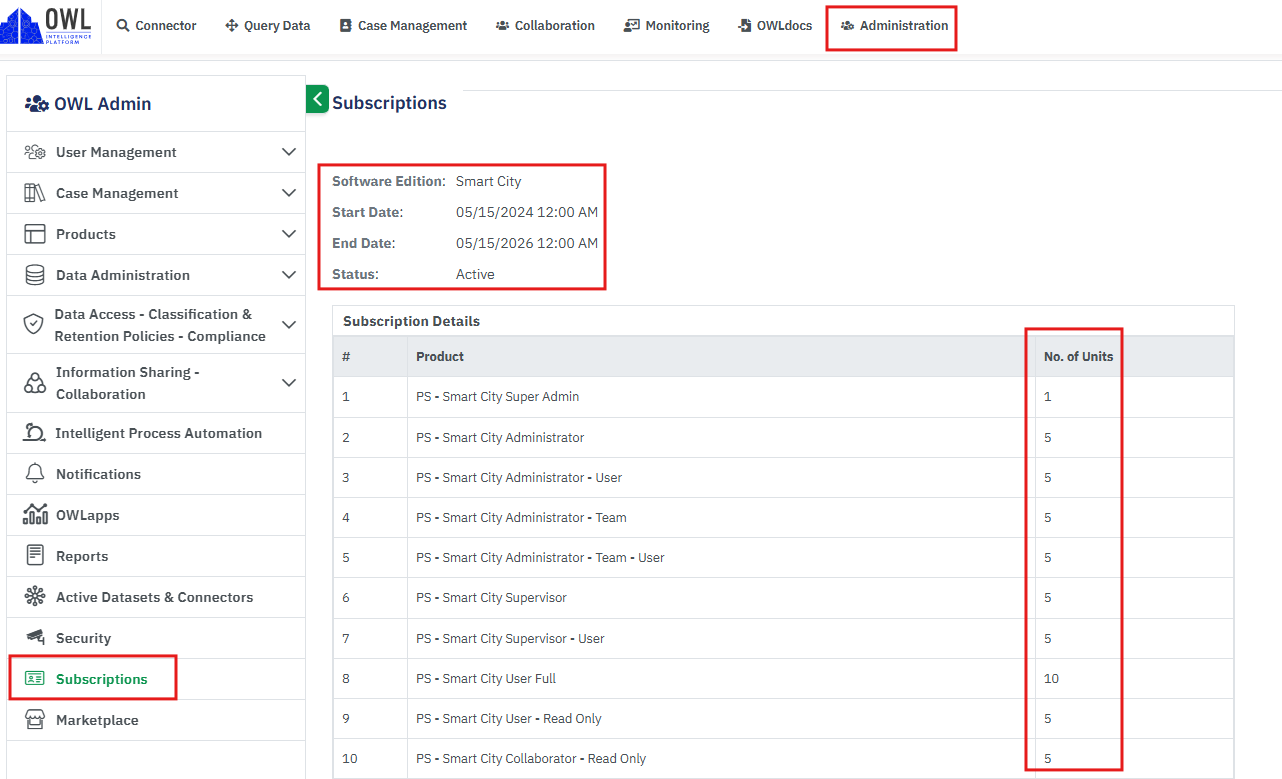Click the sidebar Case Management books icon
This screenshot has width=1282, height=779.
[35, 193]
